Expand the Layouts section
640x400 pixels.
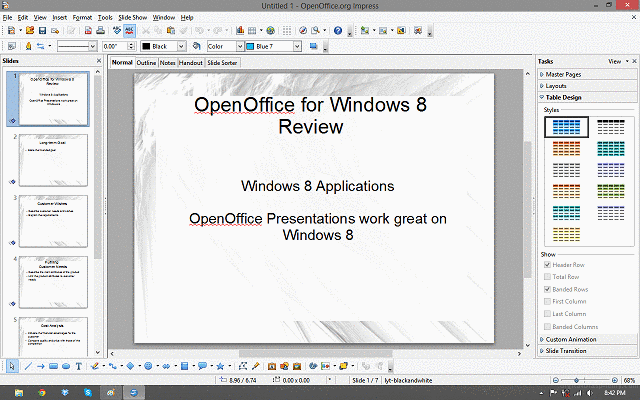587,86
